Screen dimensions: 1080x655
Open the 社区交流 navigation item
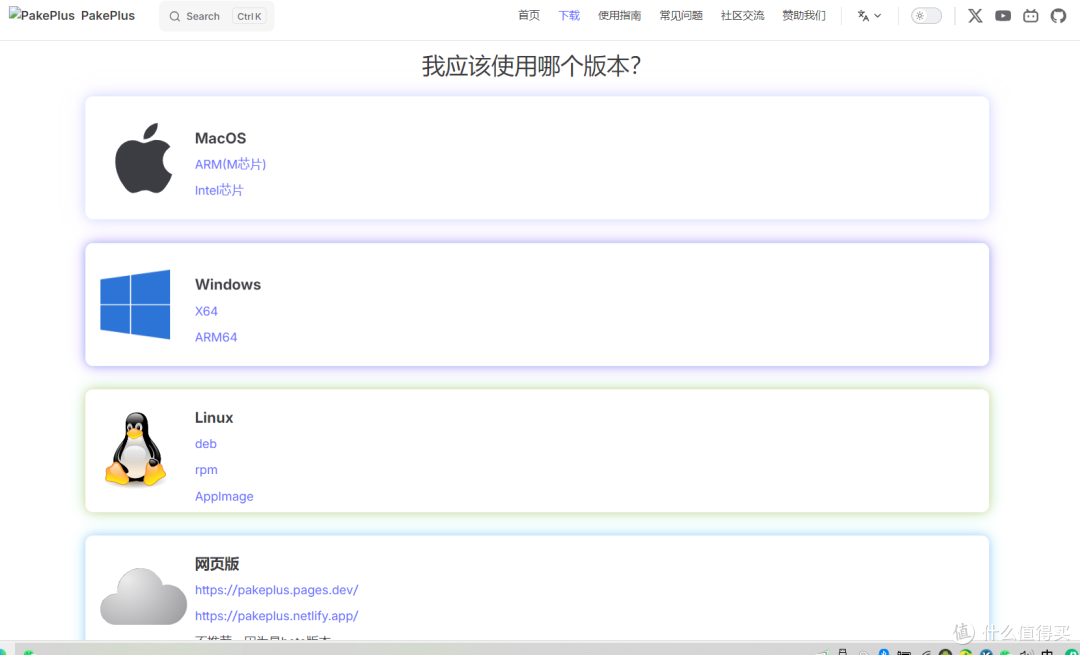[x=742, y=16]
